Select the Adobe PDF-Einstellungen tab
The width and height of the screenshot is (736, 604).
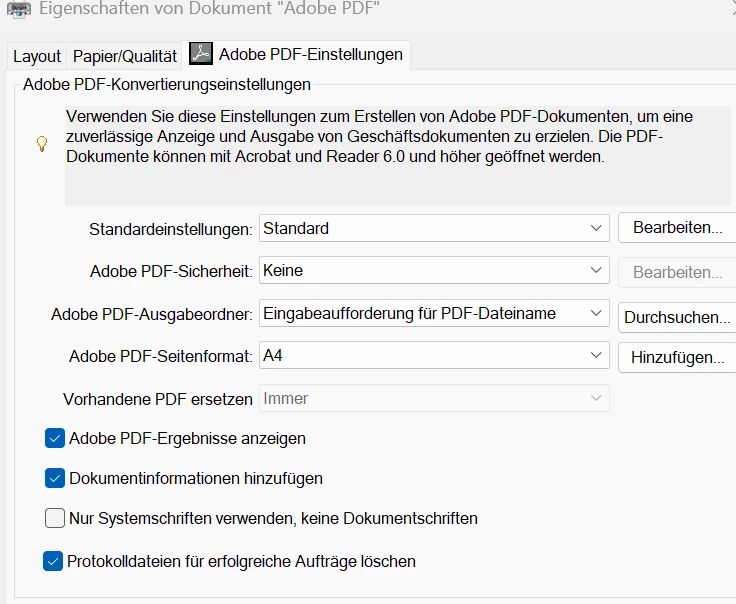coord(296,54)
